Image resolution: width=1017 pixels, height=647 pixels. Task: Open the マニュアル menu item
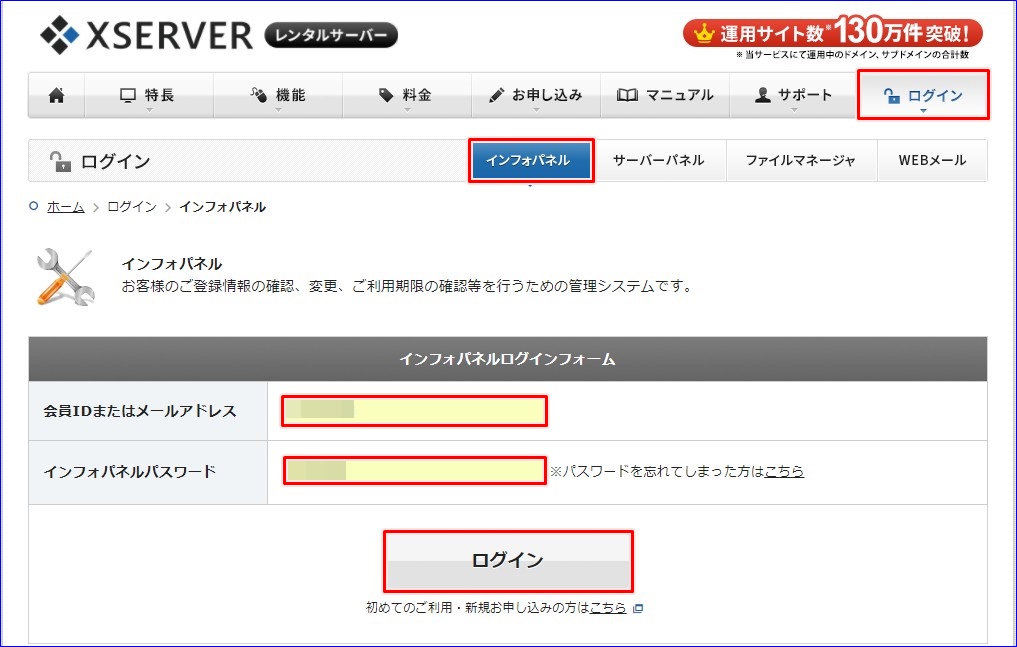(x=665, y=95)
